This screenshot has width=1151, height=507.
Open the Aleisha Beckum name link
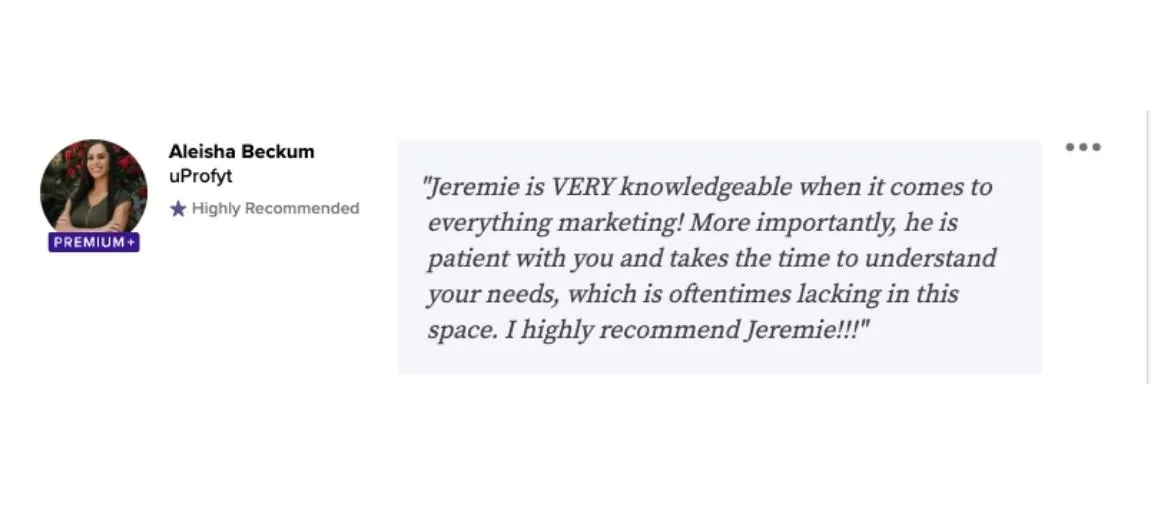pos(242,152)
